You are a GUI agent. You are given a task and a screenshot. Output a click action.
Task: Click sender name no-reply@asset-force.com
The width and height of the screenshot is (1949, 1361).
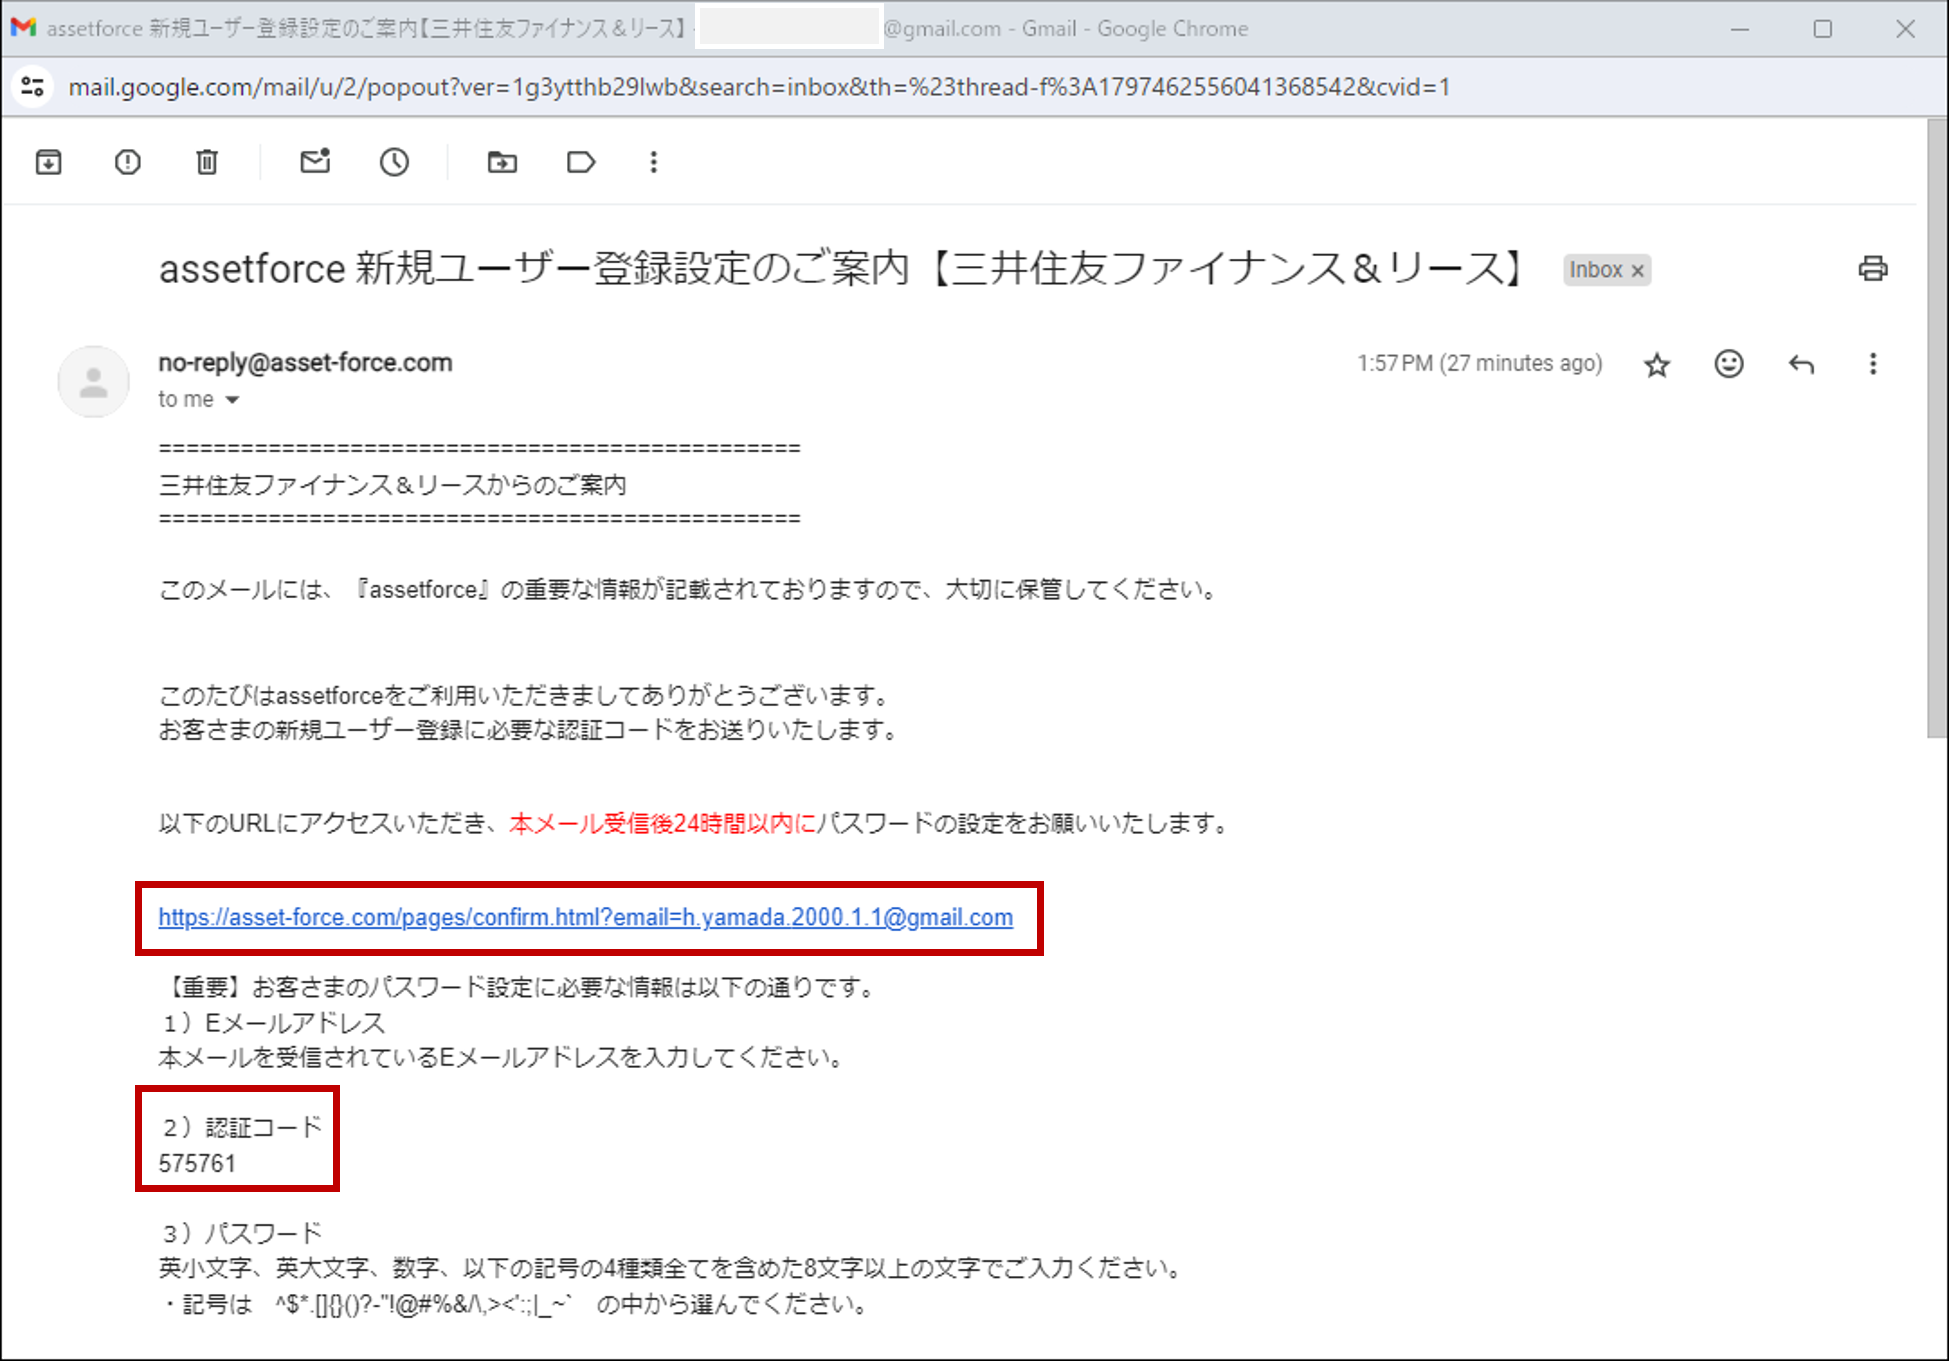305,362
